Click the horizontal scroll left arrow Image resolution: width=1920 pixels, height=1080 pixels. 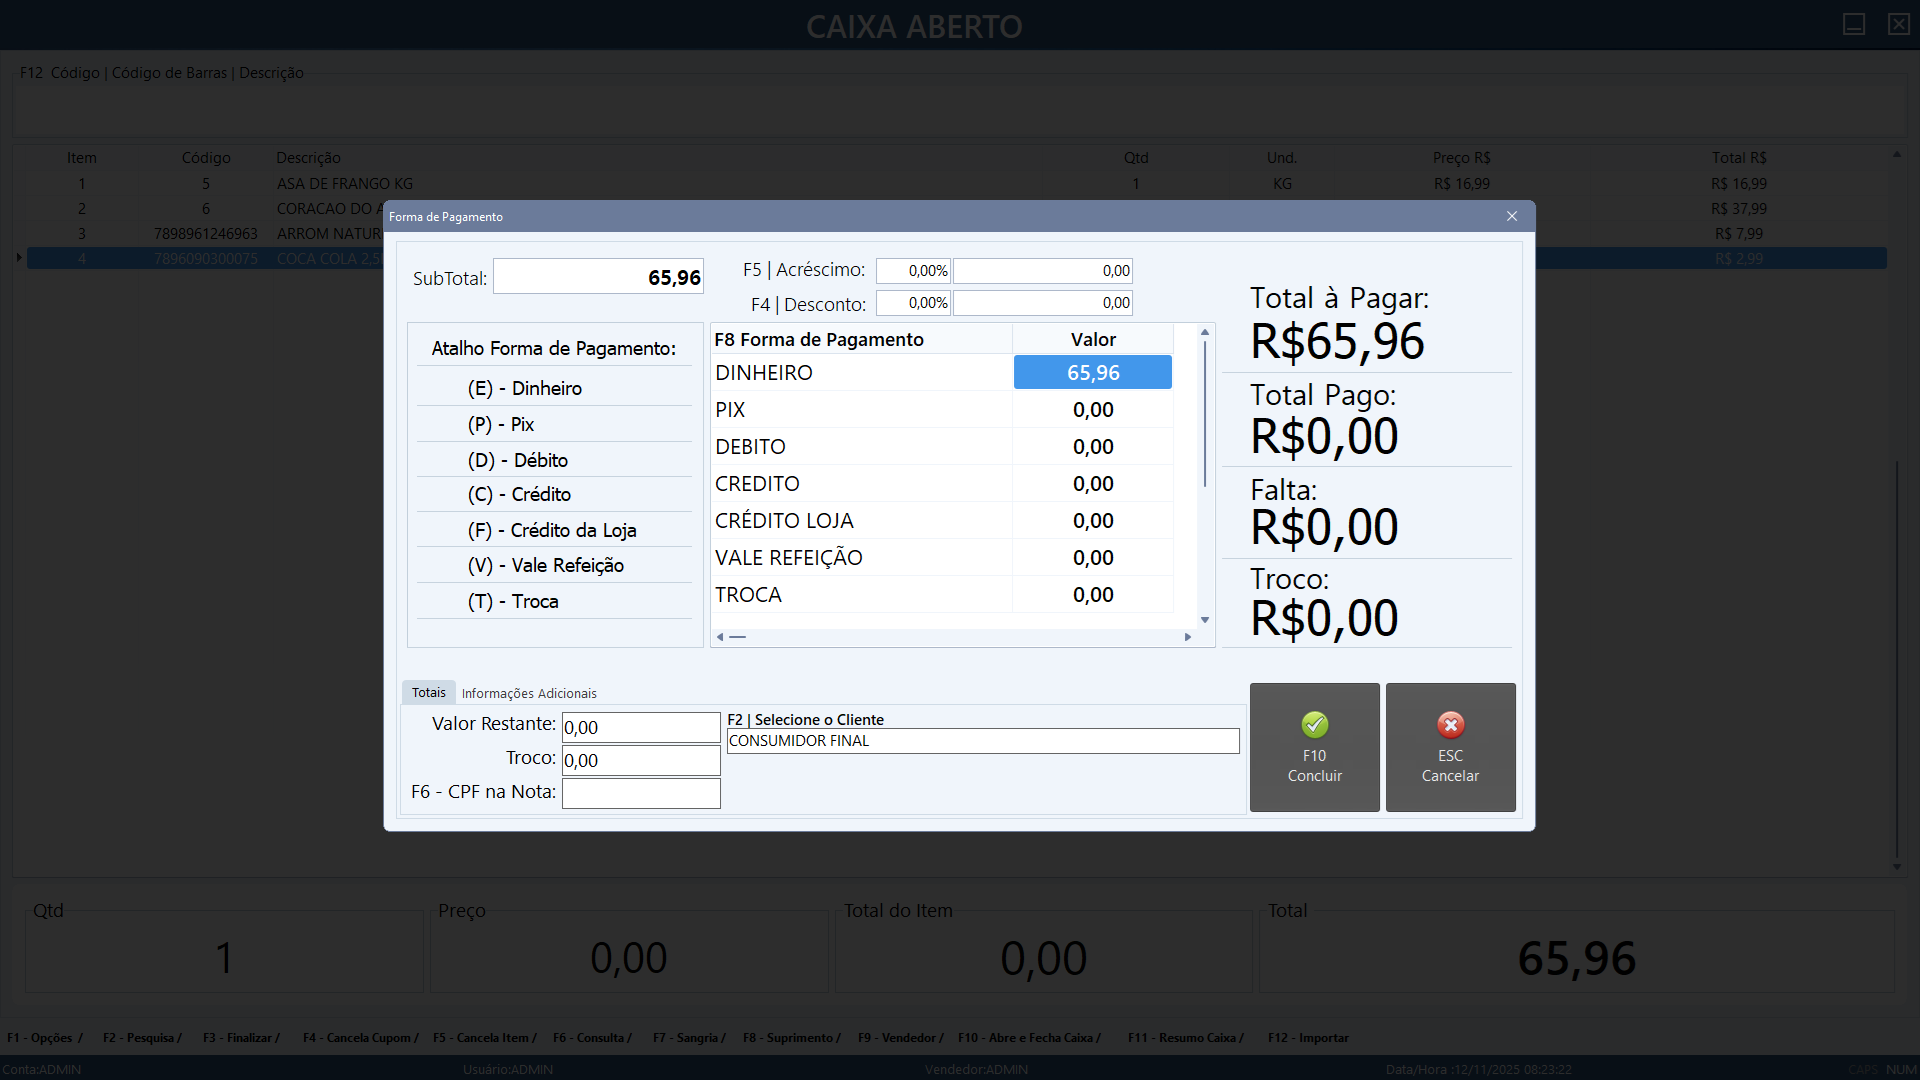coord(720,637)
